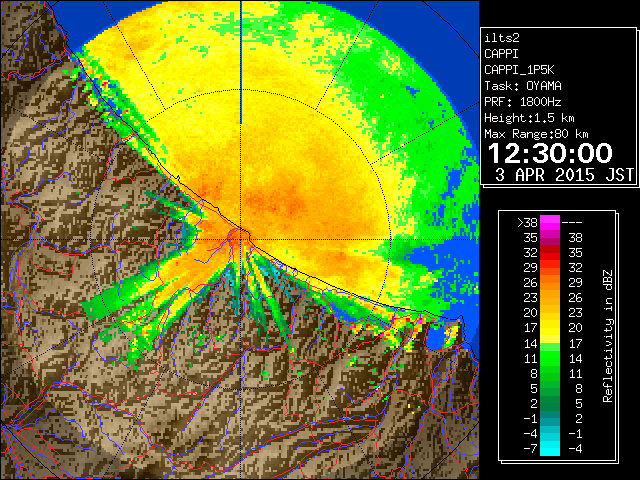Click the '-7' label at the legend bottom
Viewport: 640px width, 480px height.
point(530,449)
